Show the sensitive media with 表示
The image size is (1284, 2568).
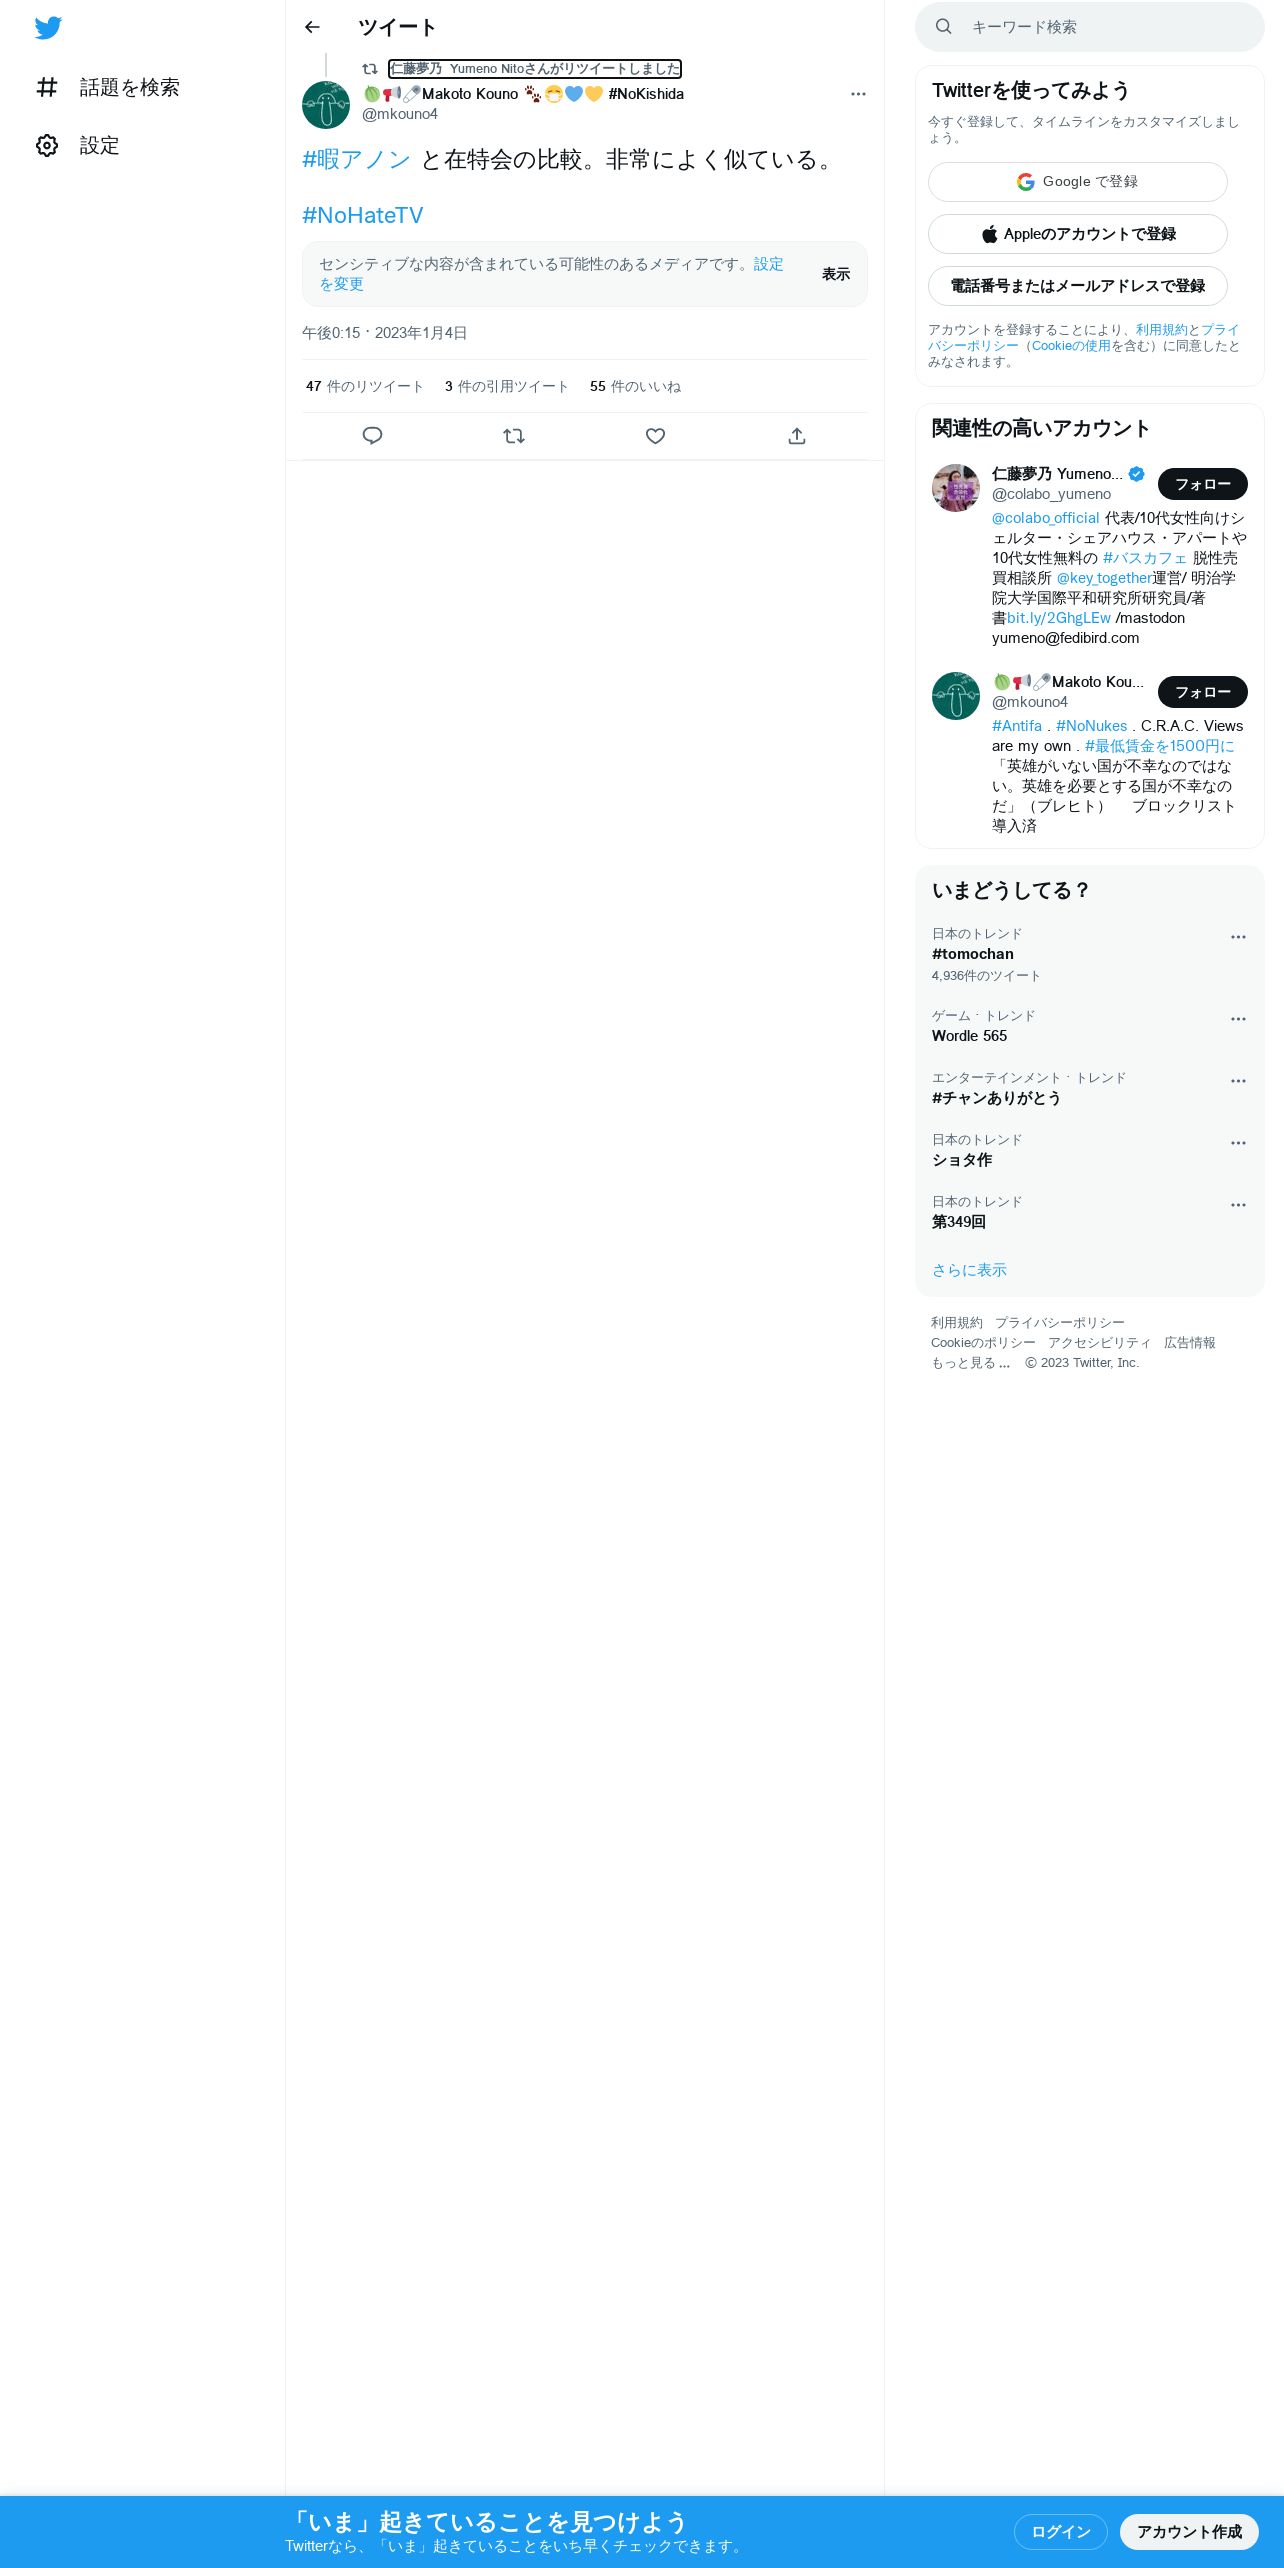(836, 274)
